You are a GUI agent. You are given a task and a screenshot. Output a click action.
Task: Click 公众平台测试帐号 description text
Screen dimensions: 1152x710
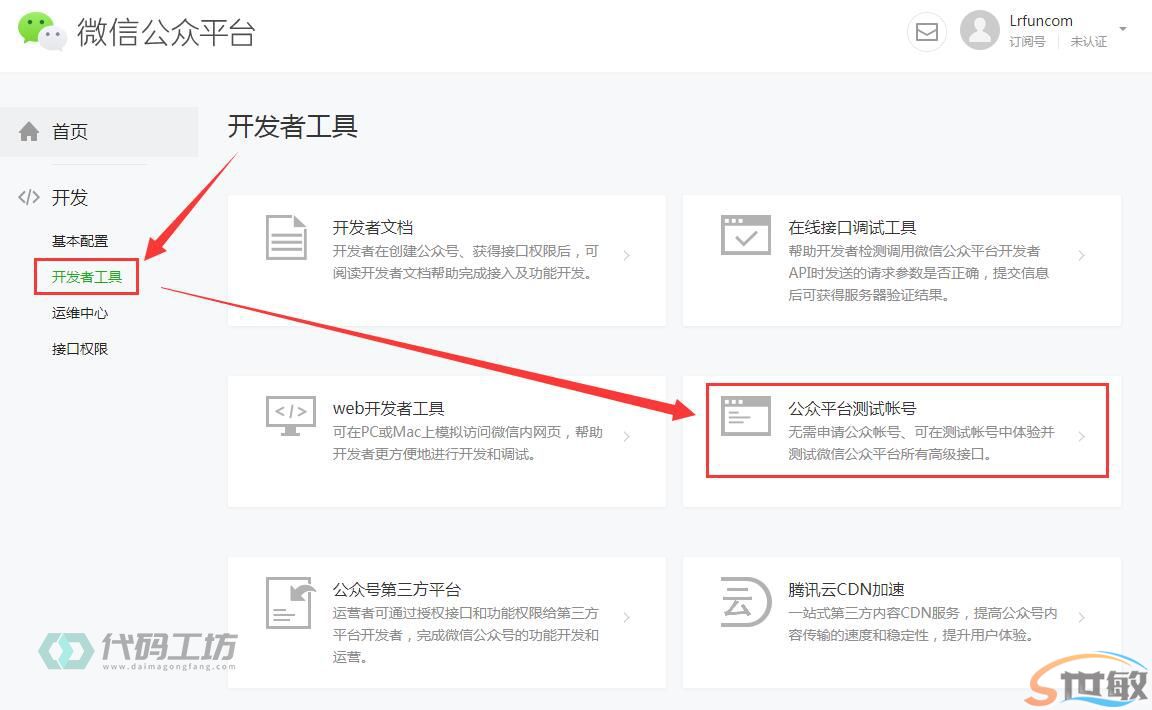click(921, 443)
